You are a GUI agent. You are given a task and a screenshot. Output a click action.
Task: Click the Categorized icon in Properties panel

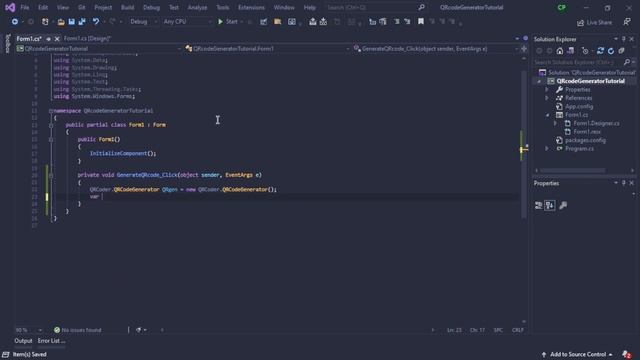(x=538, y=205)
